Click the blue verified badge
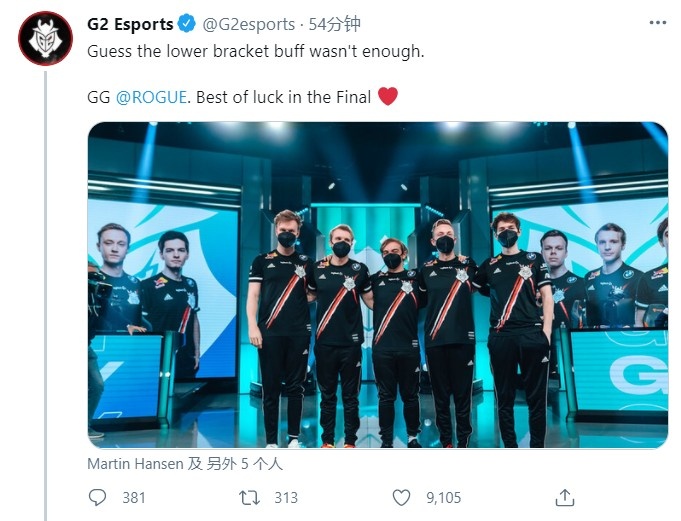The height and width of the screenshot is (521, 681). (x=187, y=23)
